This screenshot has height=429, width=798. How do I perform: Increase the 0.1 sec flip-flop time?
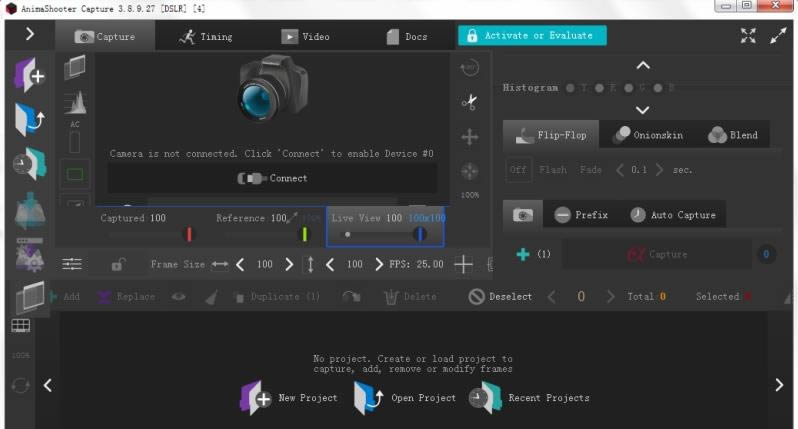[660, 169]
